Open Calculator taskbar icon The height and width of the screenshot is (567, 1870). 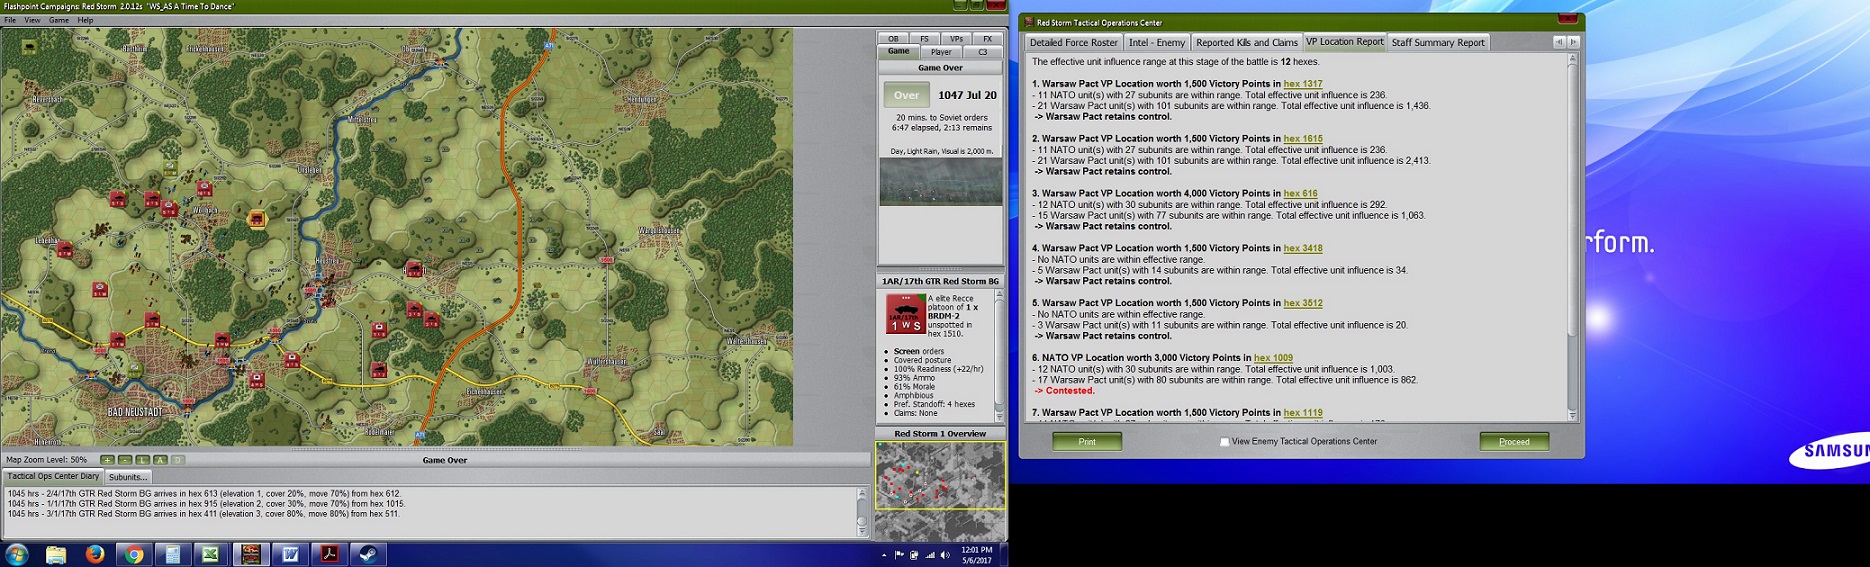(173, 554)
